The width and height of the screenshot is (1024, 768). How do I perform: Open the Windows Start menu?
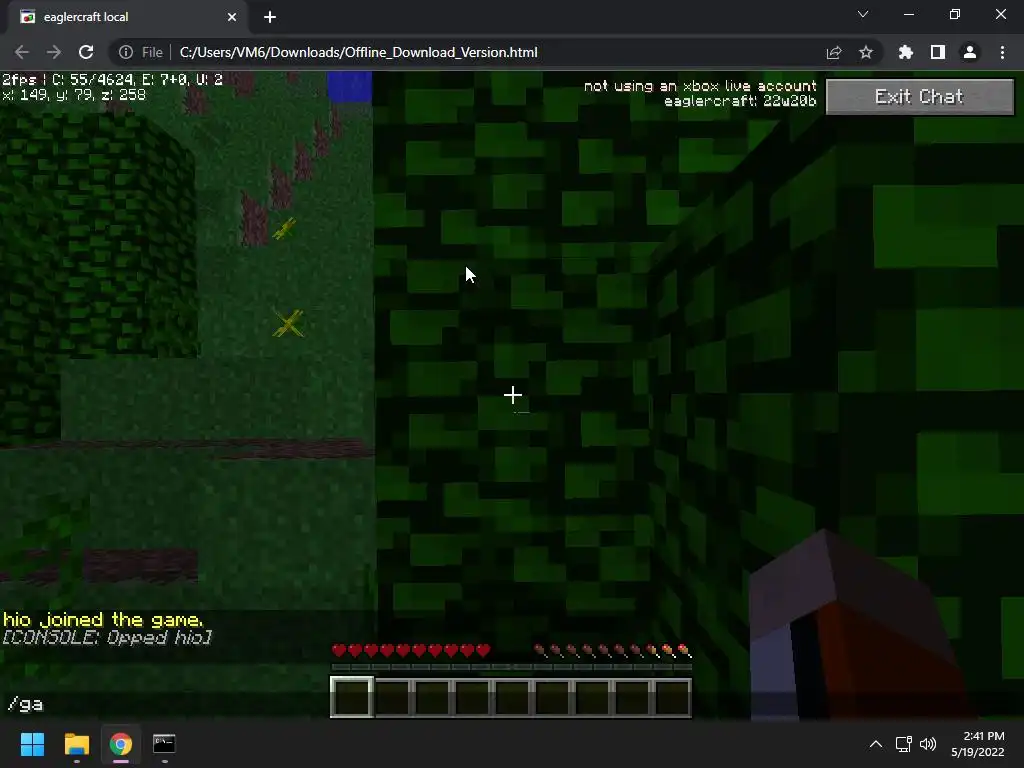tap(32, 744)
